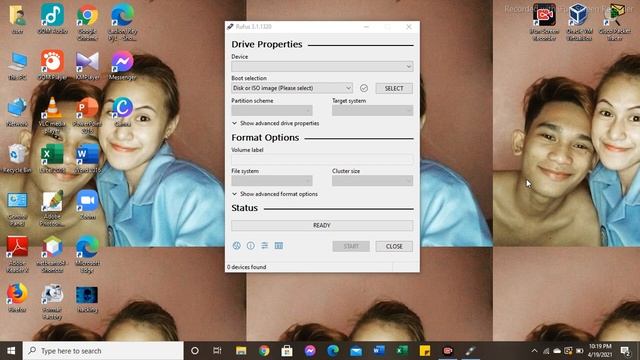Click Cortana circle on the taskbar
The image size is (640, 360).
pos(195,351)
